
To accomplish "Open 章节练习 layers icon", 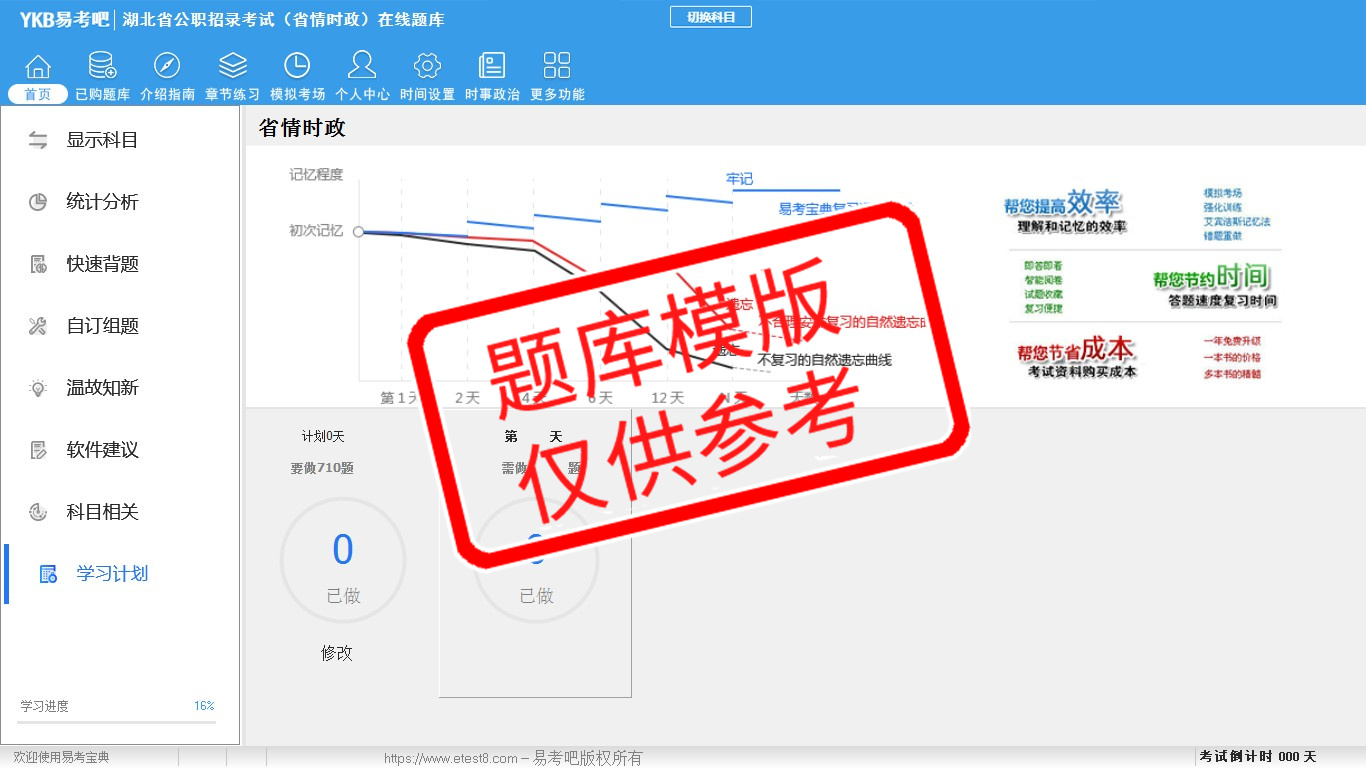I will coord(232,67).
